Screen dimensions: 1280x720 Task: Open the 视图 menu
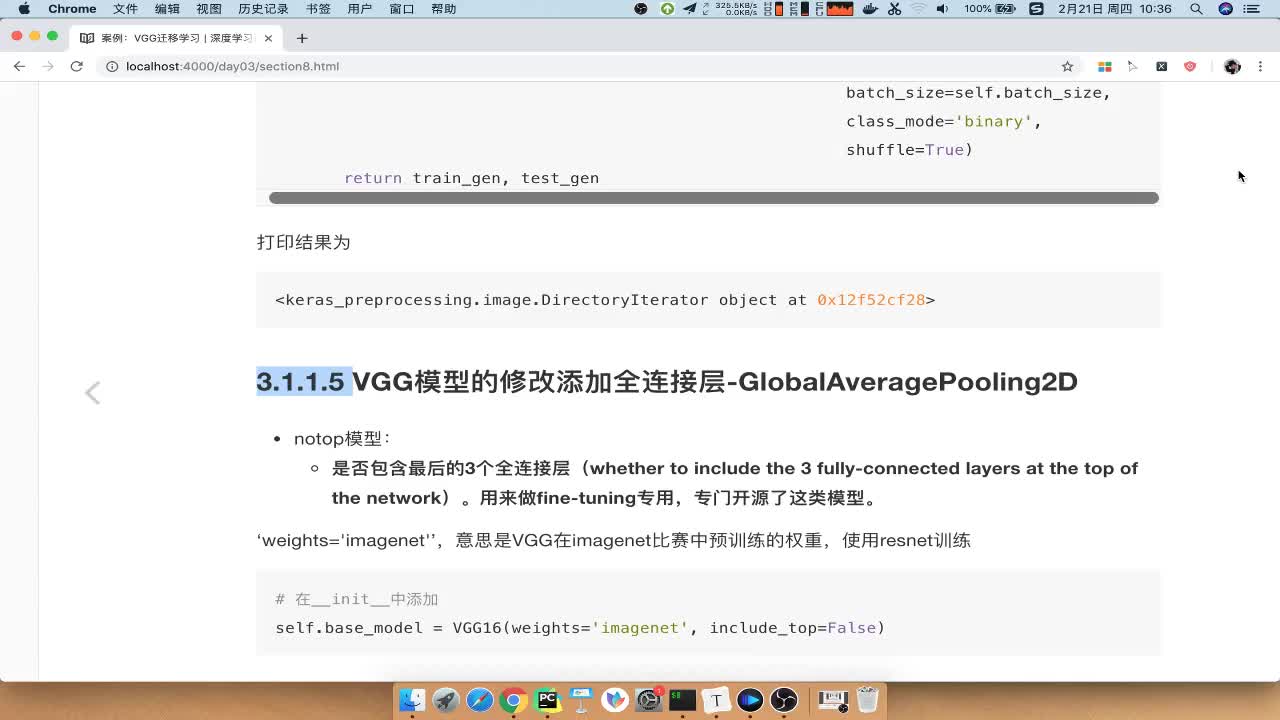click(209, 9)
